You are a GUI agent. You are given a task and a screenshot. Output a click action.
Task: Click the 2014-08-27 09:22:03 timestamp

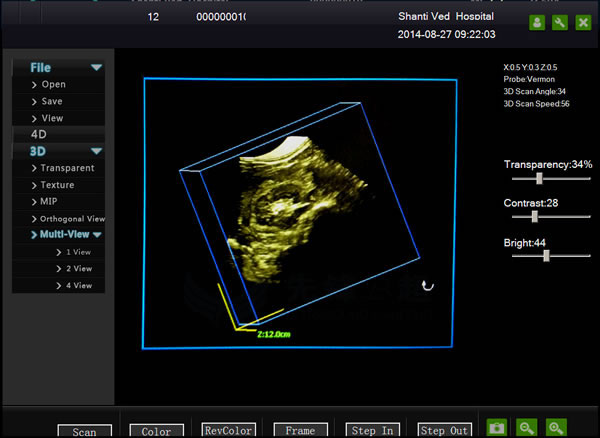pos(447,34)
